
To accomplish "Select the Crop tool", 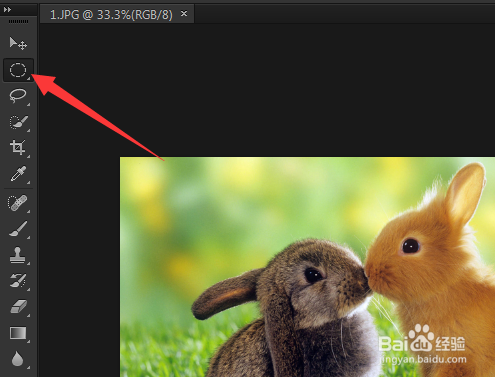I will coord(18,148).
